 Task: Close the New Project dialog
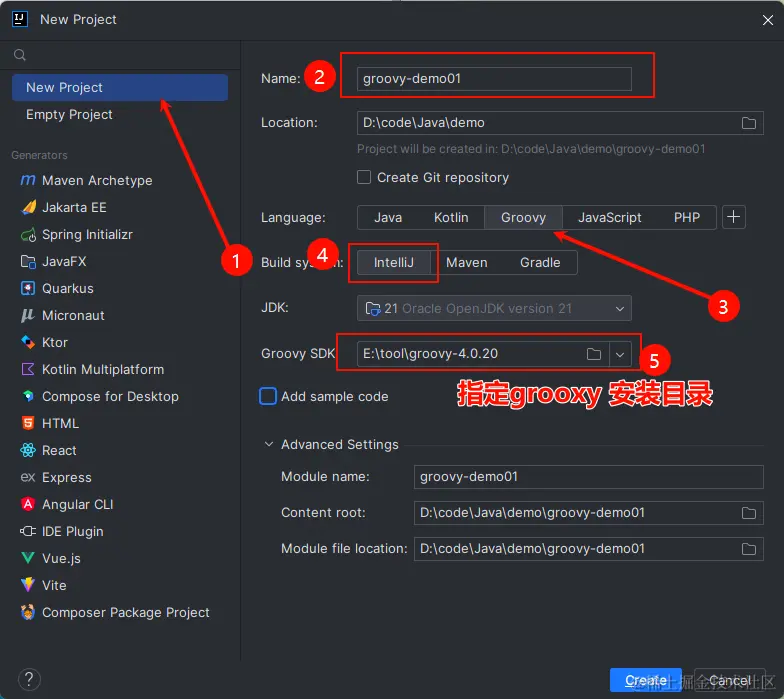768,20
